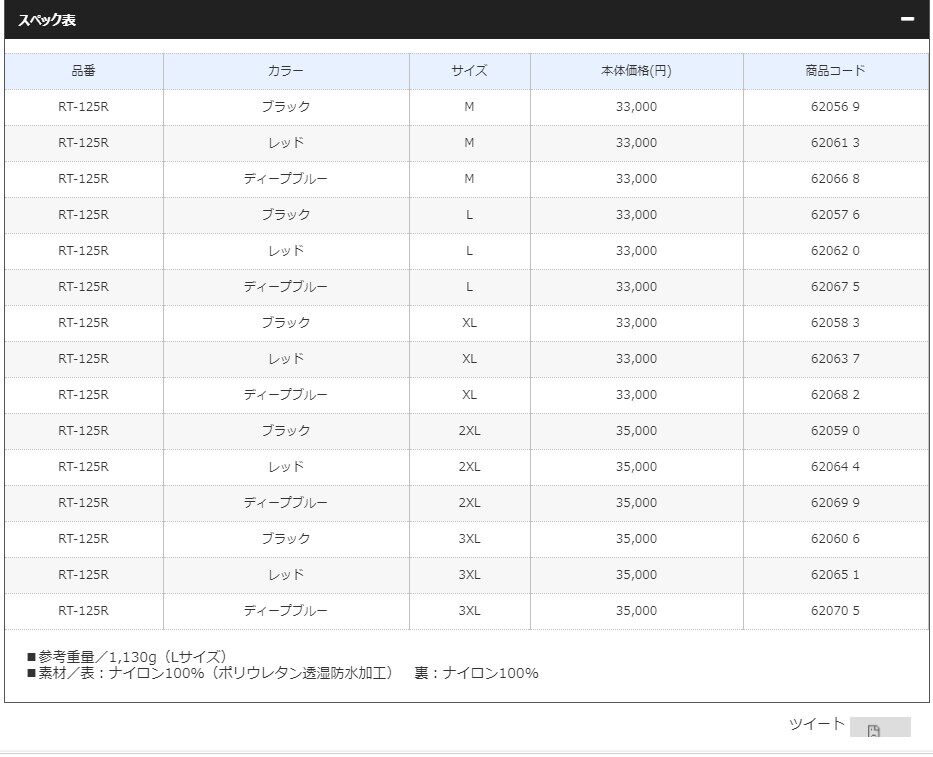933x757 pixels.
Task: Click RT-125R in the 62063 7 row
Action: (x=84, y=359)
